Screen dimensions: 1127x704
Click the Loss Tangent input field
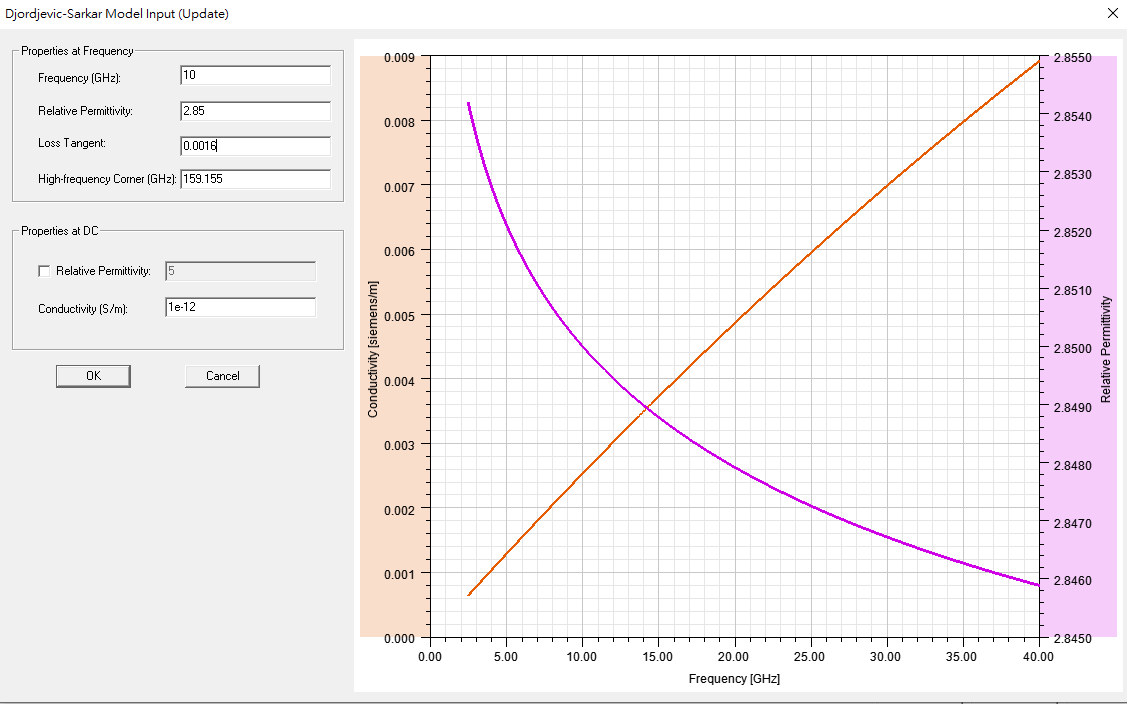point(255,146)
